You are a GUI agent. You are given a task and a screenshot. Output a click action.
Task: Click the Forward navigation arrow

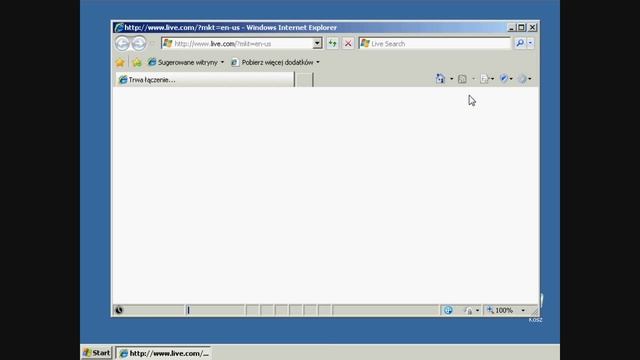(139, 43)
